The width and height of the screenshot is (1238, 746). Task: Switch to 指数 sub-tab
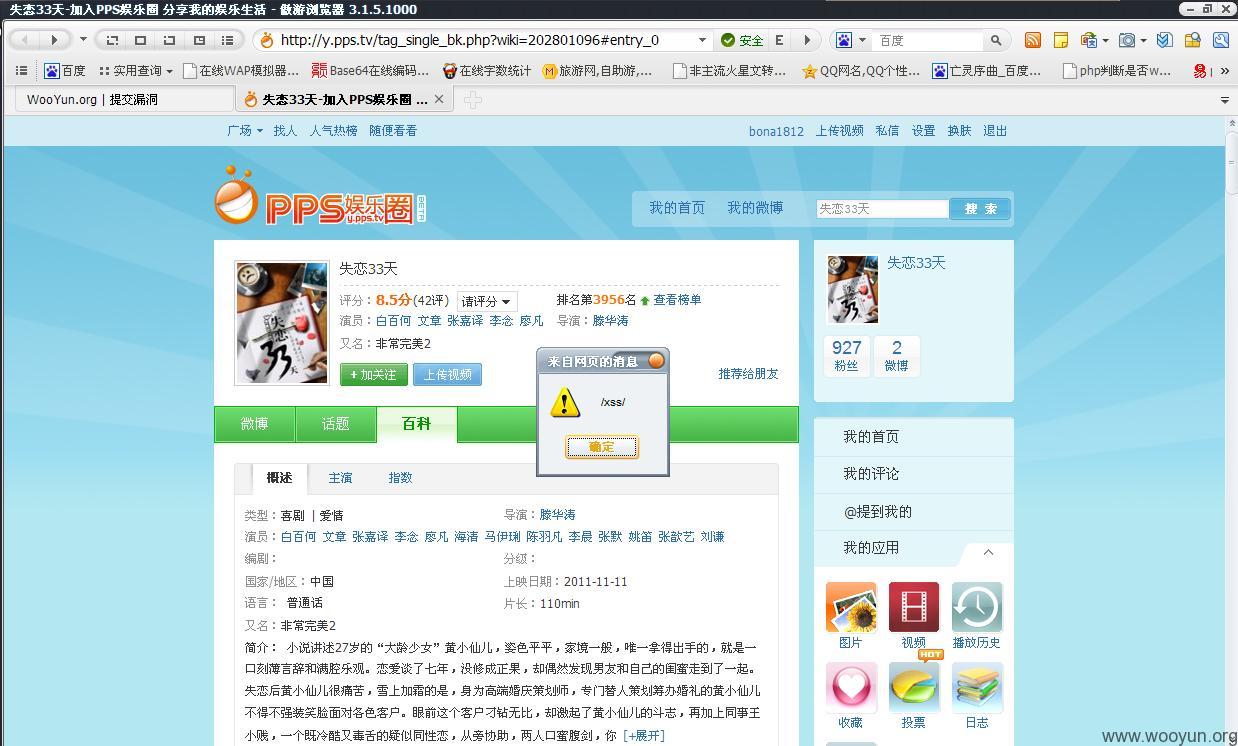pyautogui.click(x=400, y=478)
